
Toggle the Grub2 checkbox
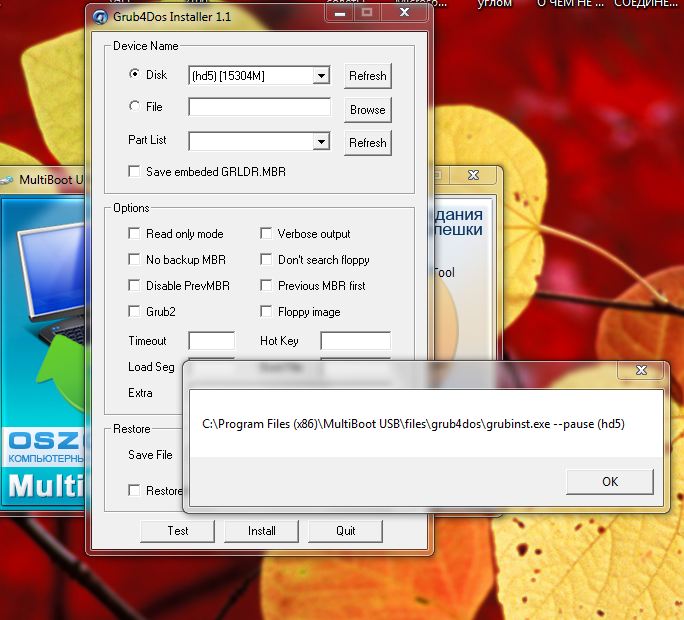coord(135,312)
